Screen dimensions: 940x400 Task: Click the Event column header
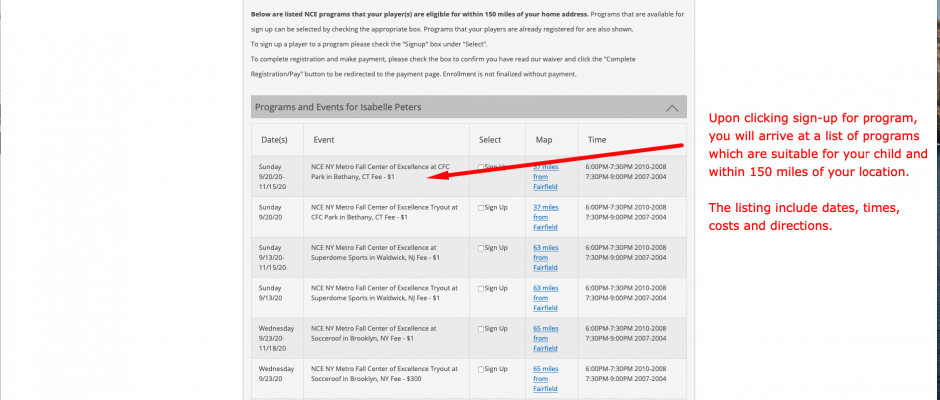tap(324, 140)
